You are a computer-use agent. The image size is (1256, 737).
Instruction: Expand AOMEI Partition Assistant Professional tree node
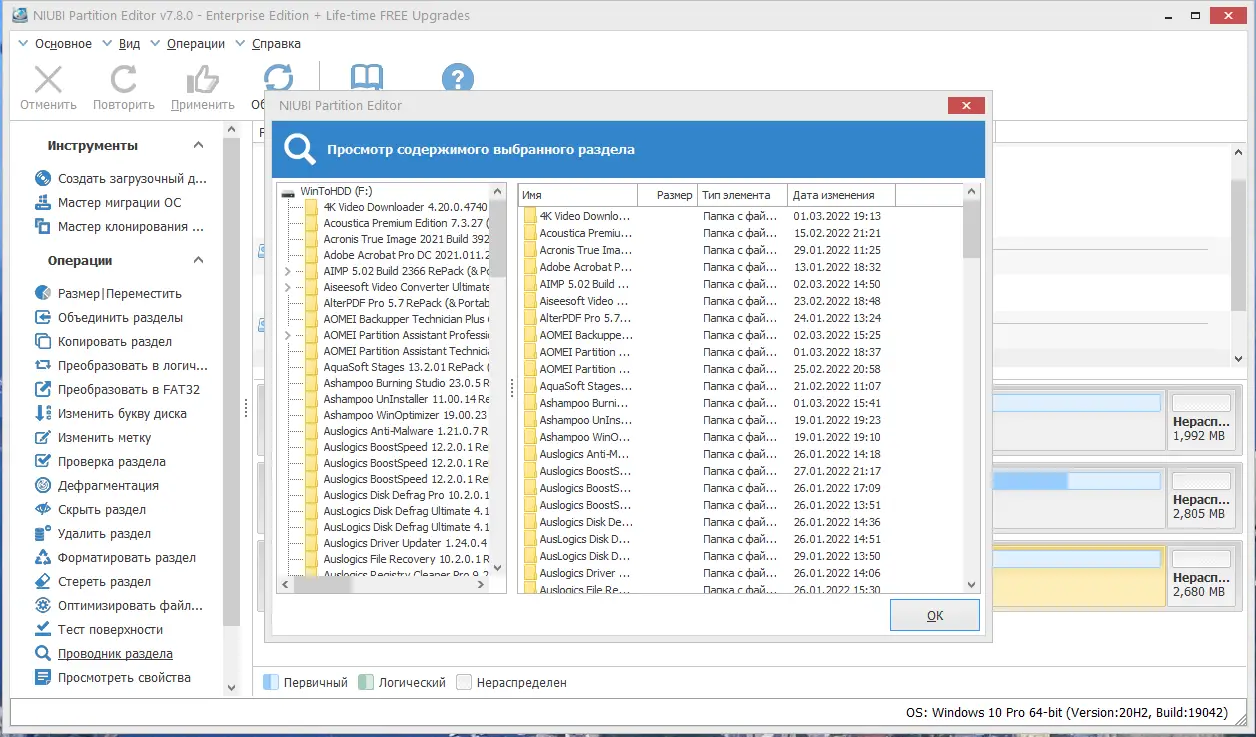pyautogui.click(x=288, y=335)
